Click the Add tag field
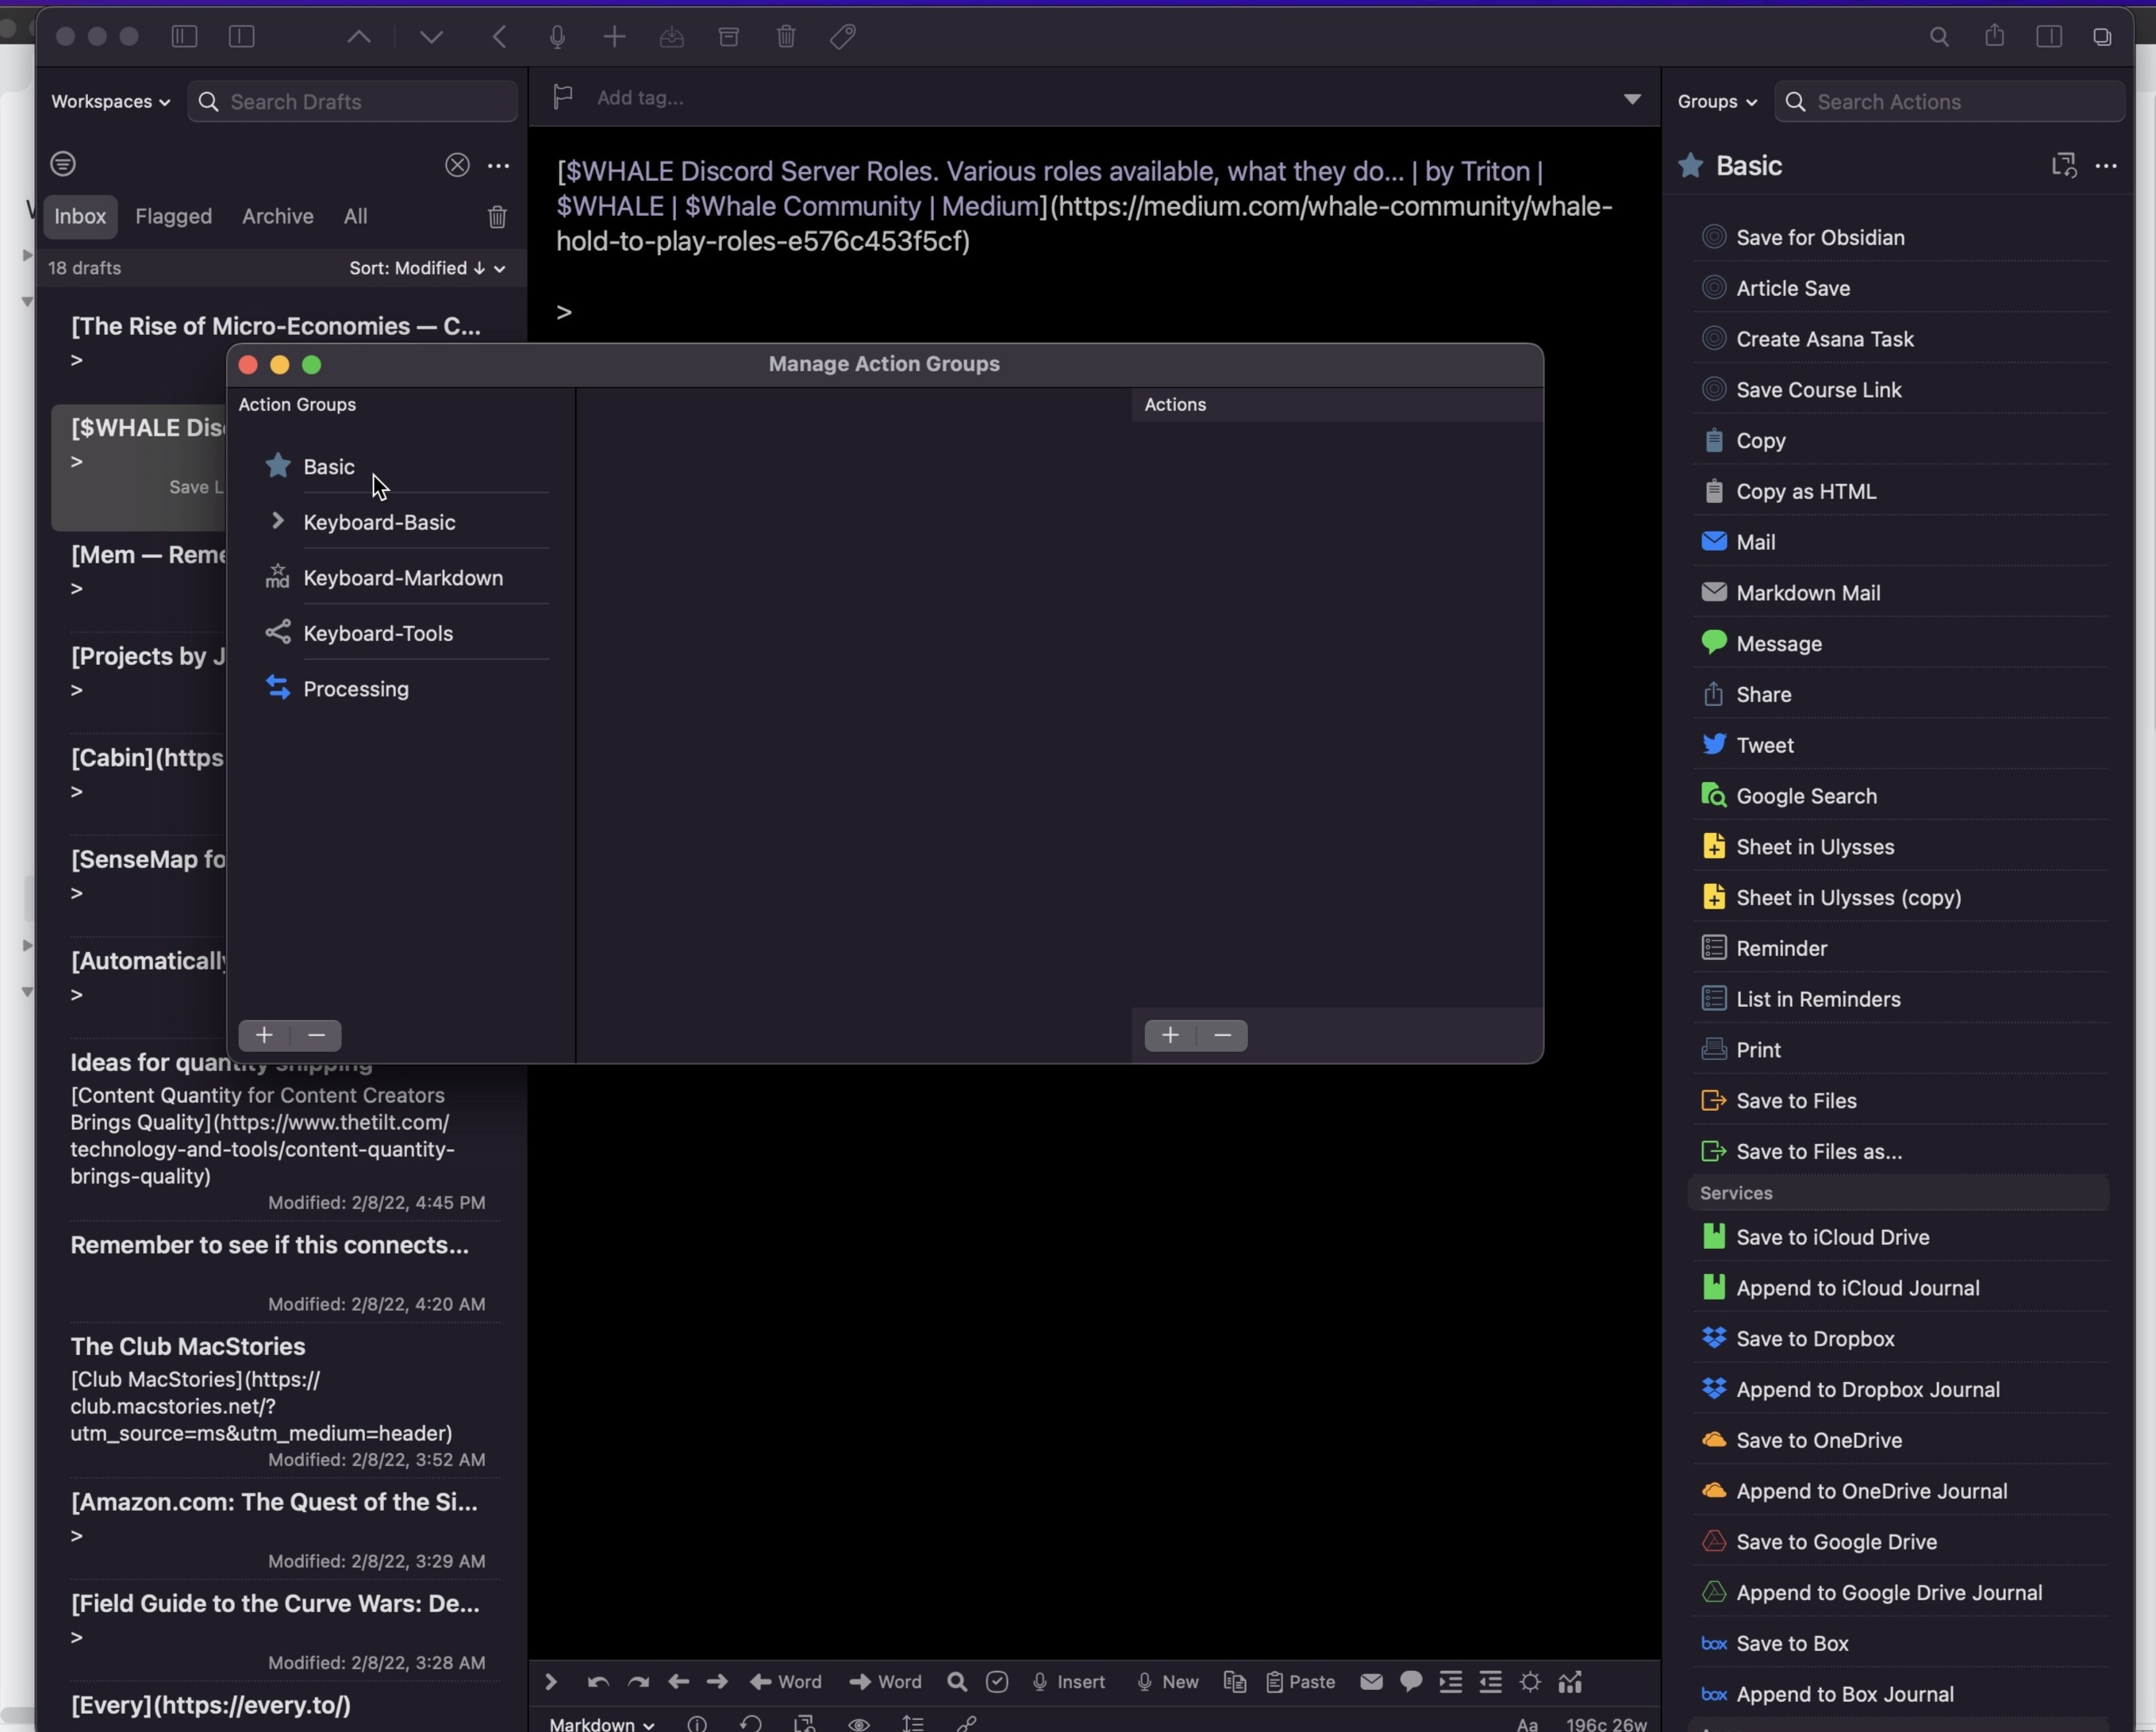This screenshot has width=2156, height=1732. 640,98
